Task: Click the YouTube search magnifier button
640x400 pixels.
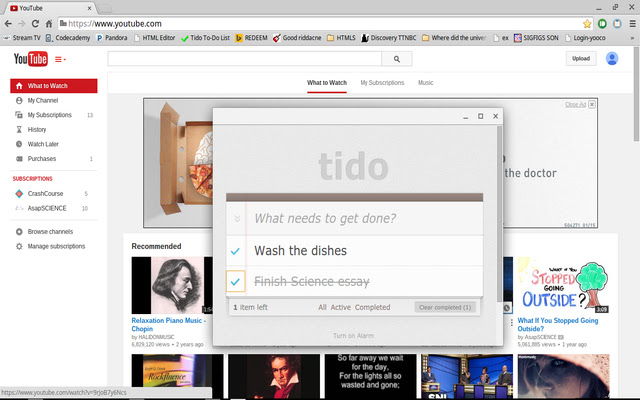Action: point(396,59)
